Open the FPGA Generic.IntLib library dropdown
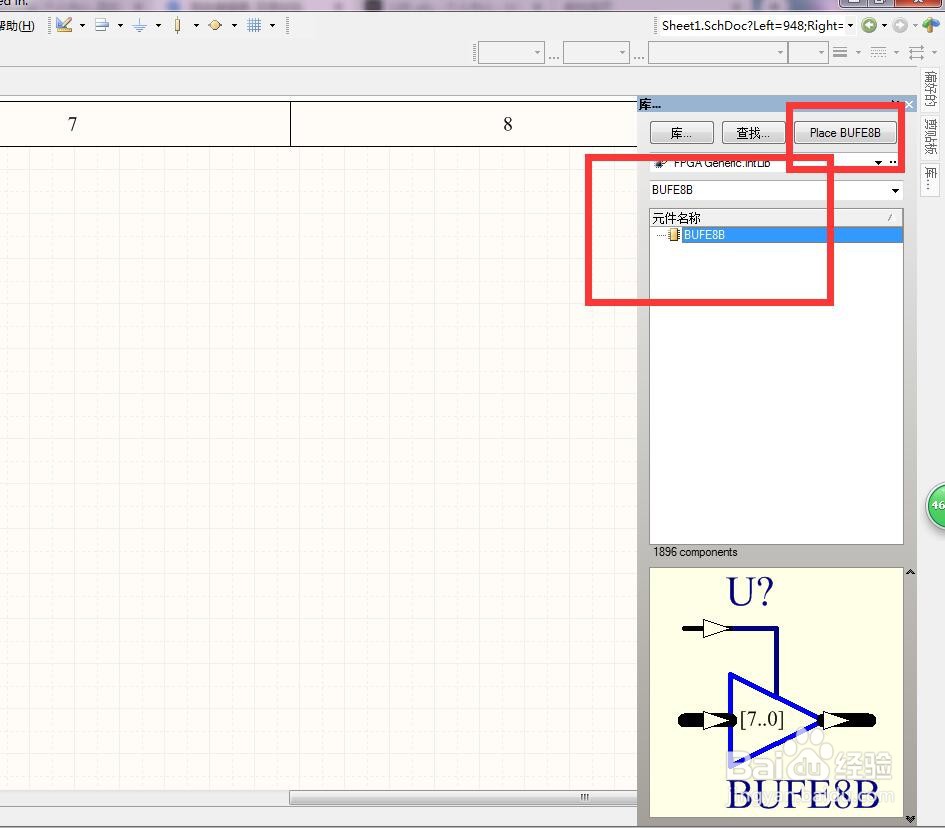This screenshot has width=945, height=828. coord(878,163)
